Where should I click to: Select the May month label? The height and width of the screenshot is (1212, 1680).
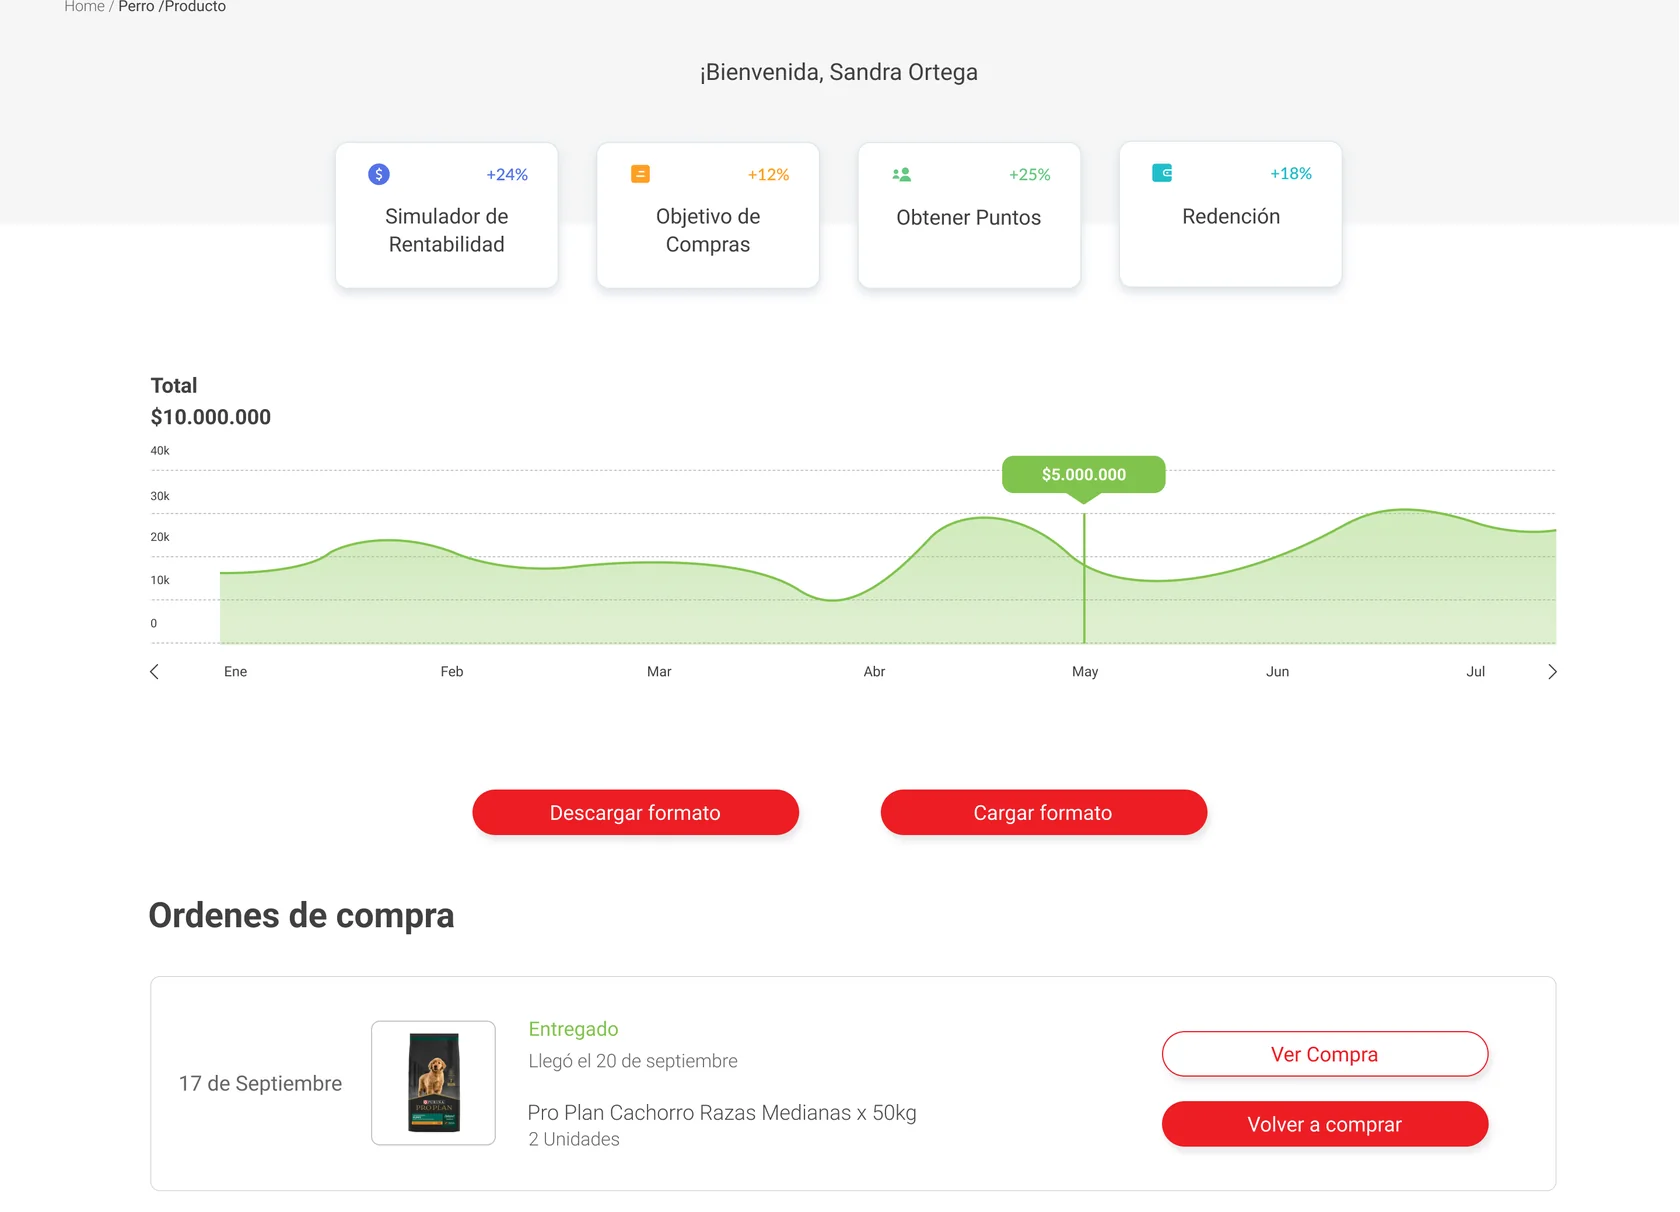[x=1085, y=672]
